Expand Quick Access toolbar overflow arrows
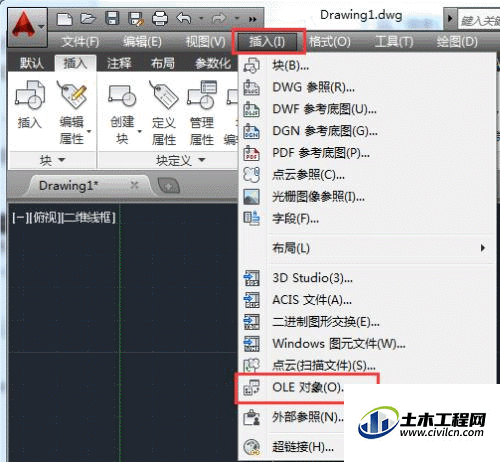 pyautogui.click(x=253, y=19)
